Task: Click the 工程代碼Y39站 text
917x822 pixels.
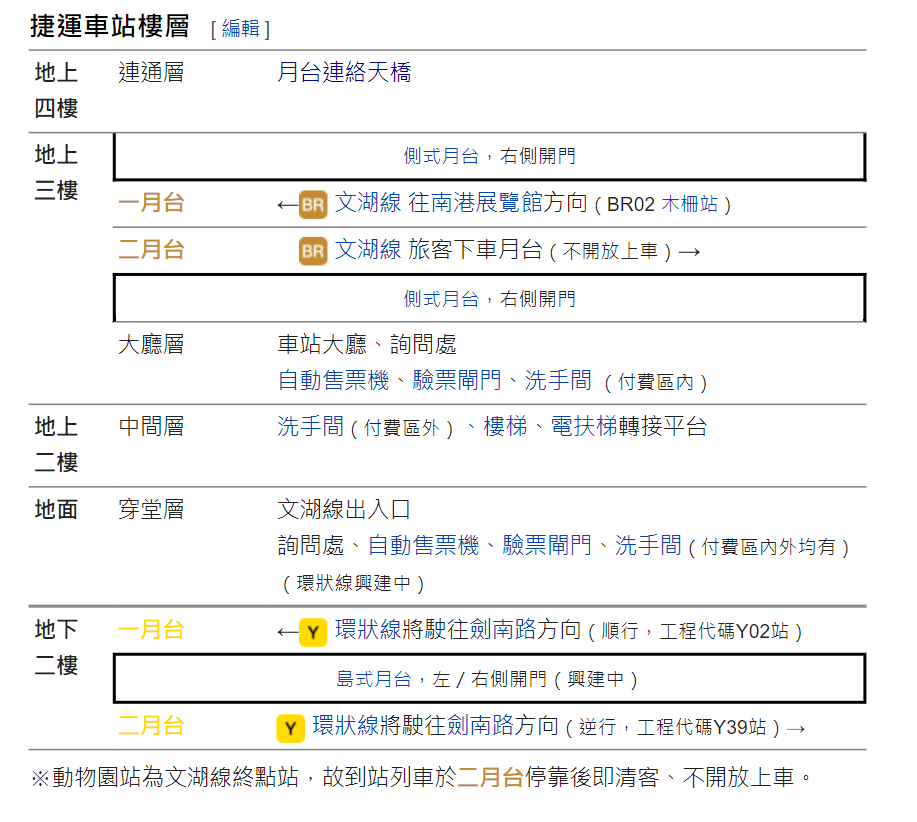Action: (x=702, y=727)
